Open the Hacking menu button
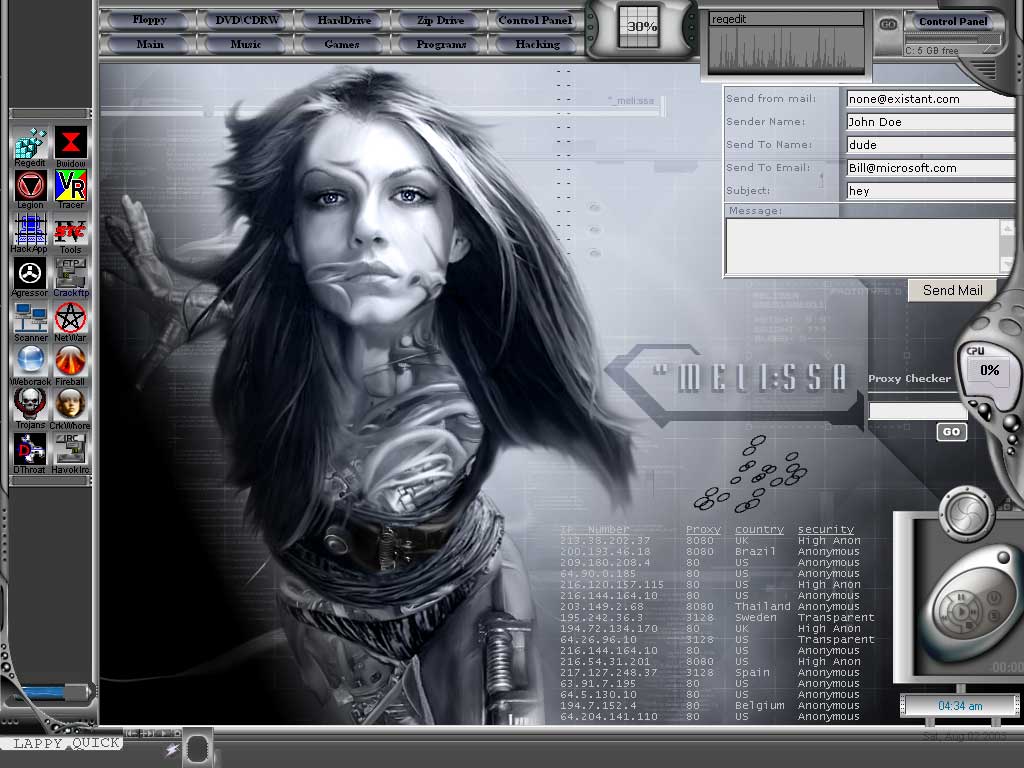This screenshot has width=1024, height=768. [537, 44]
